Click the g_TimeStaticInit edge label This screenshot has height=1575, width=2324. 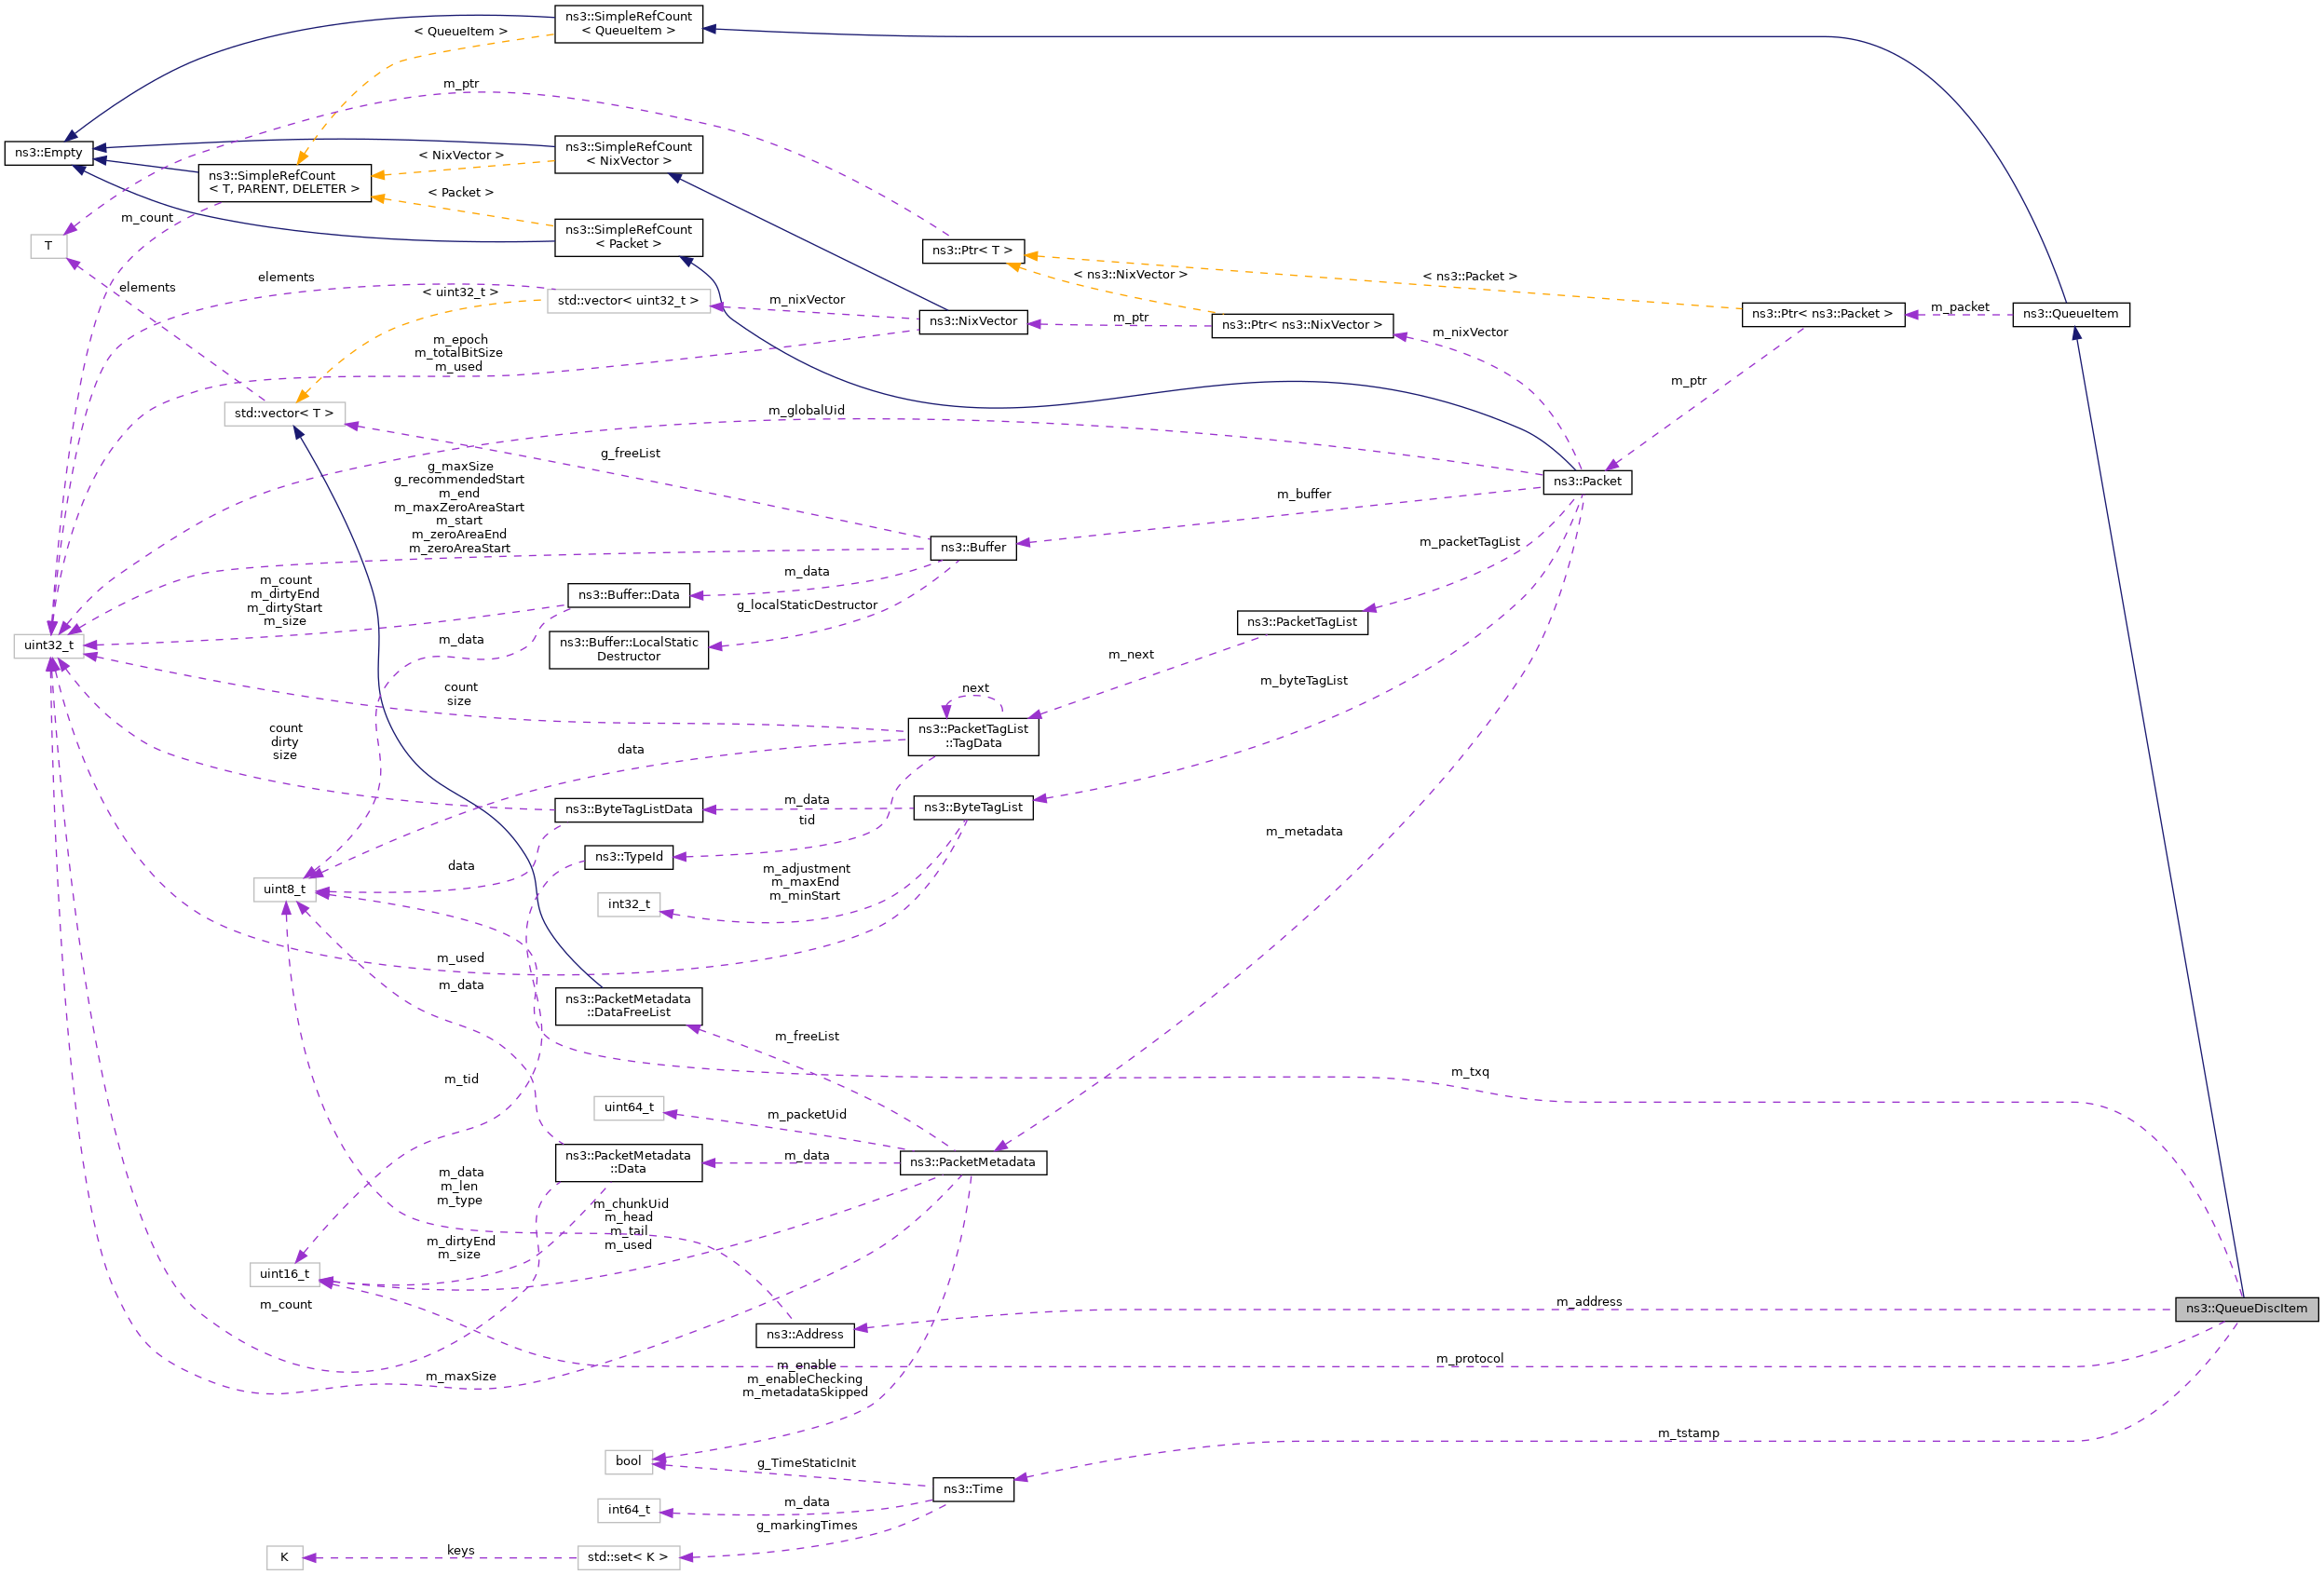click(x=807, y=1464)
